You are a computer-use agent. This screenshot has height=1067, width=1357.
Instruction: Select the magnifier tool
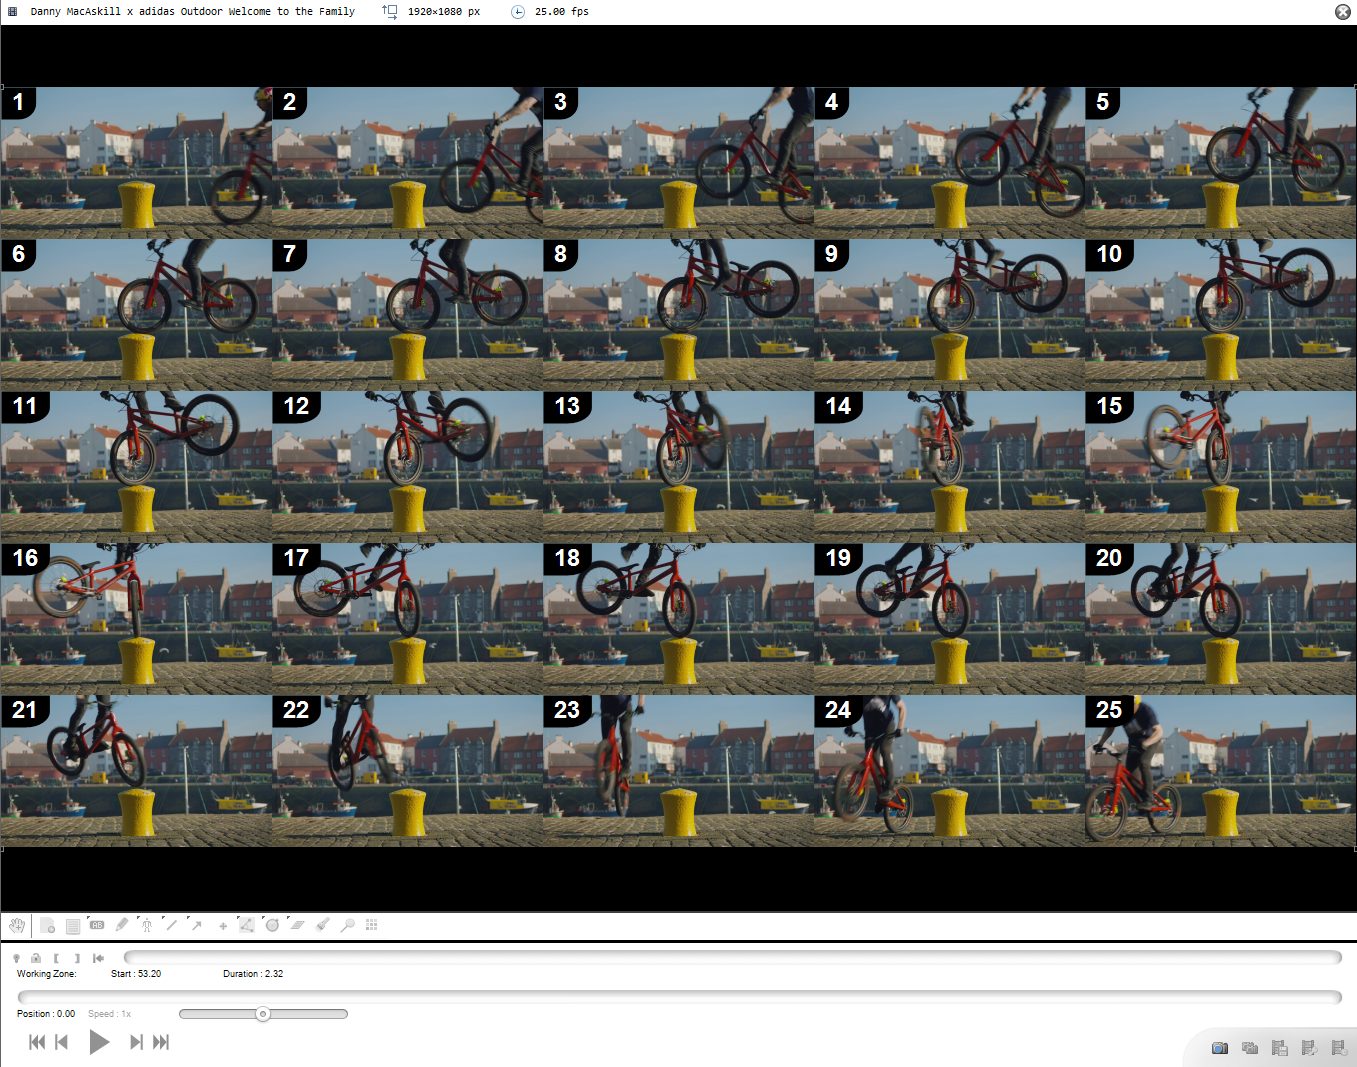click(x=347, y=925)
